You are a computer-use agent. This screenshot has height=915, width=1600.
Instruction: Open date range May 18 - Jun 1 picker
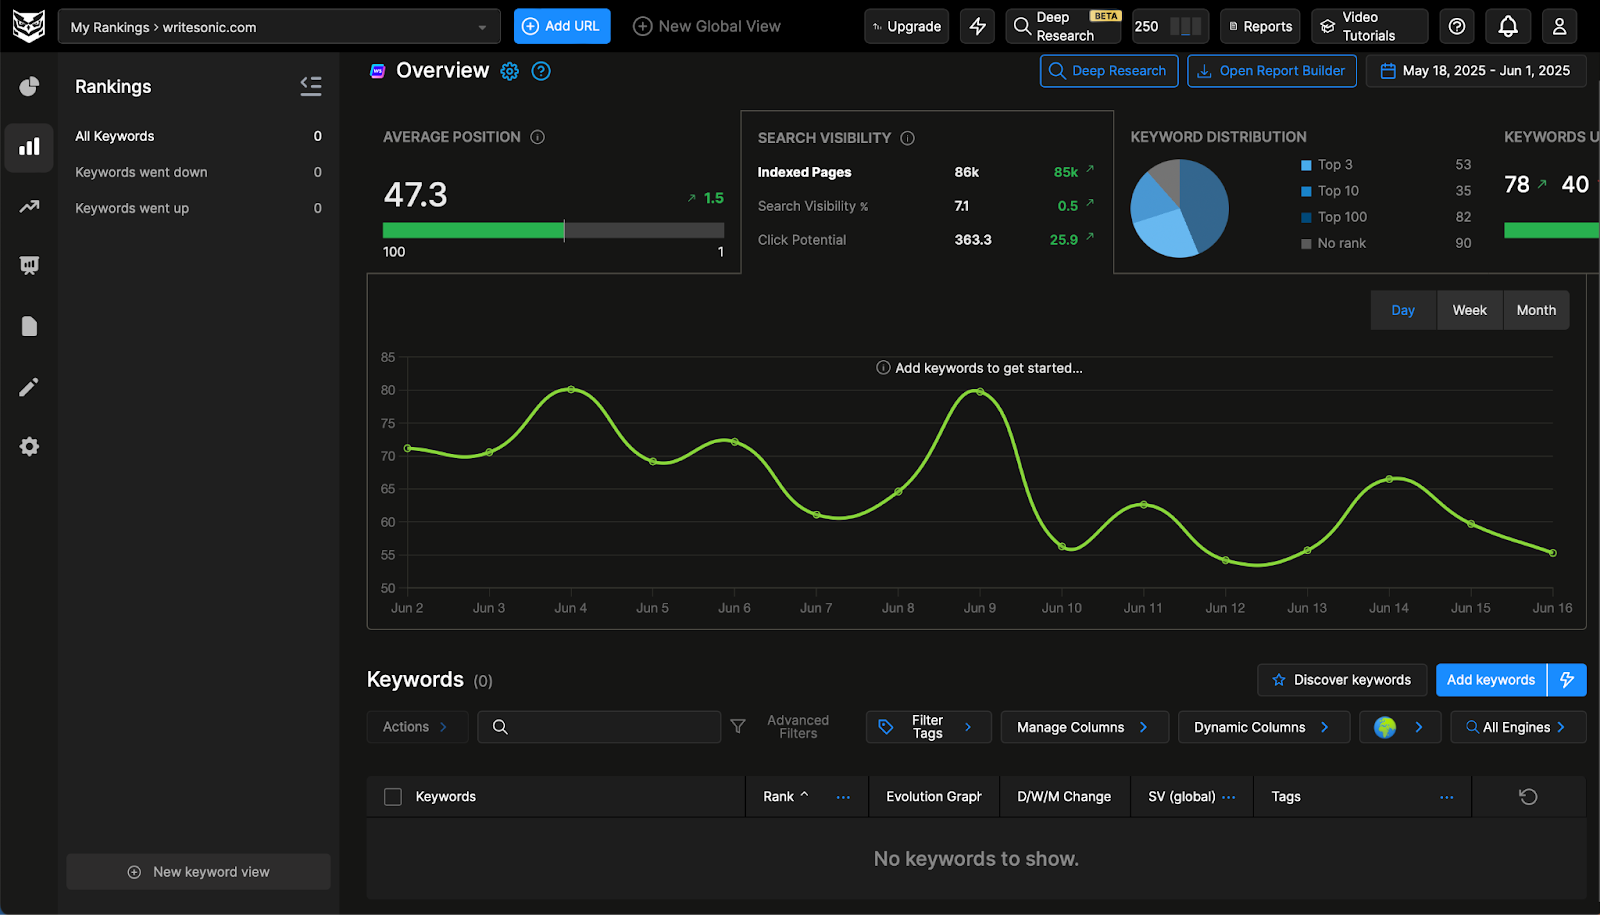pyautogui.click(x=1476, y=71)
